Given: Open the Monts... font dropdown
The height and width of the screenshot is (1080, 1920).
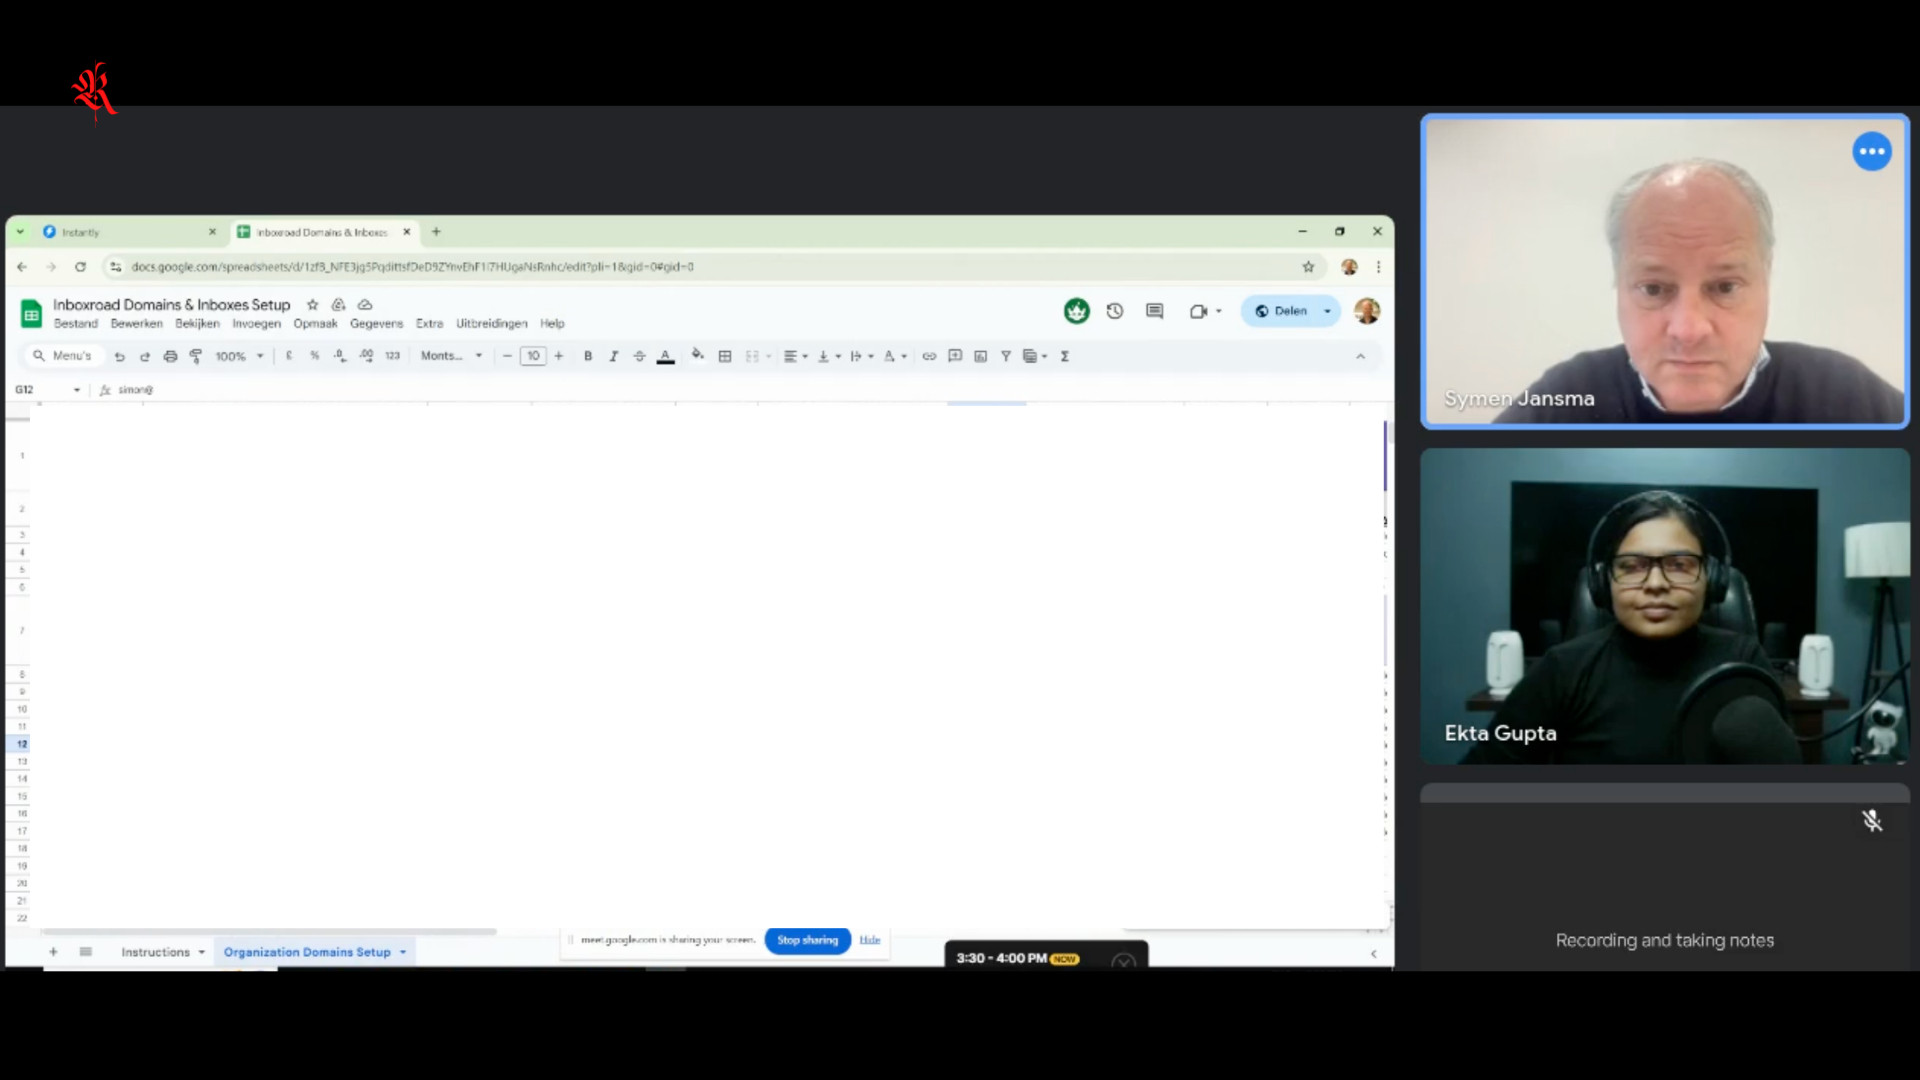Looking at the screenshot, I should click(452, 356).
